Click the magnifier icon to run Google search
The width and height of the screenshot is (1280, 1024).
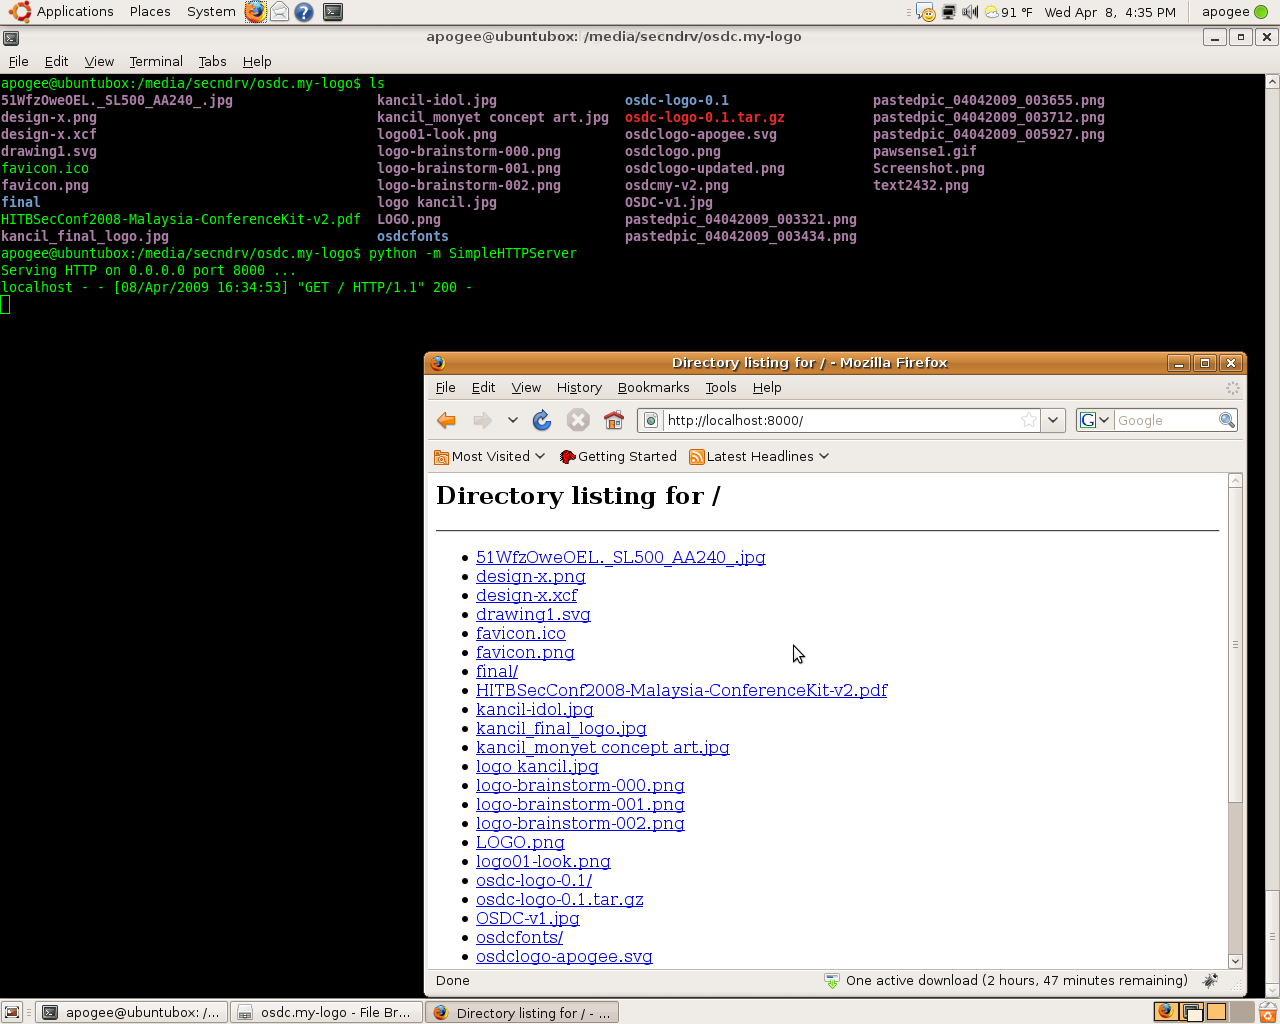1227,420
